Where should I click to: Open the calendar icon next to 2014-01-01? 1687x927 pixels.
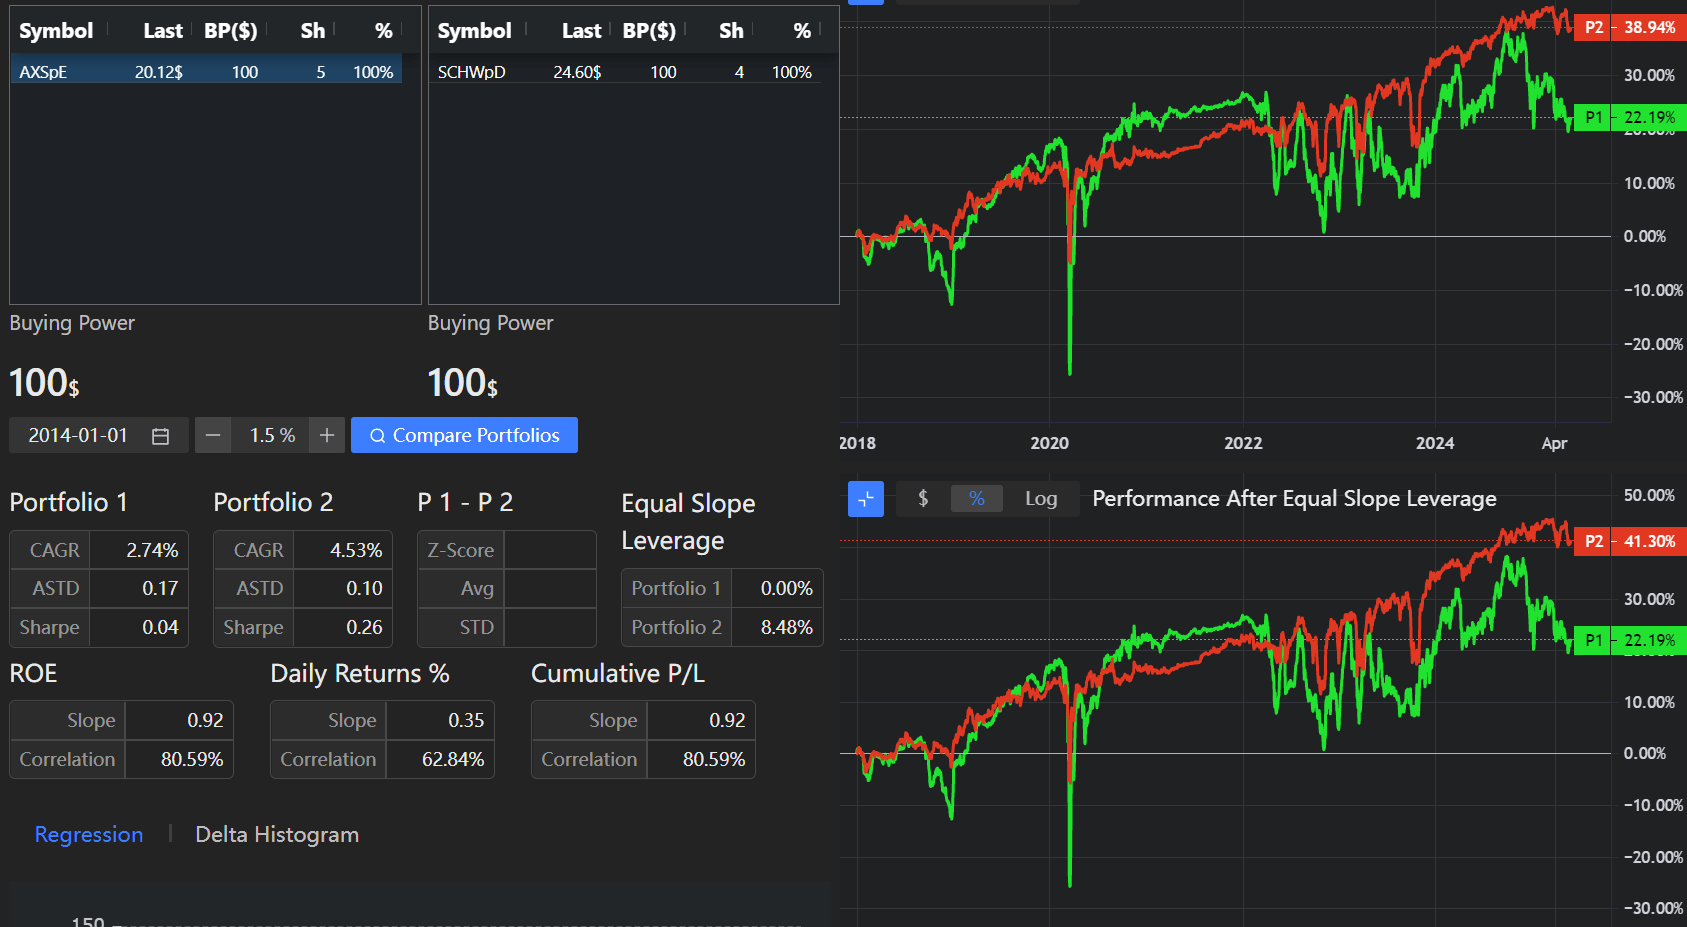[160, 435]
